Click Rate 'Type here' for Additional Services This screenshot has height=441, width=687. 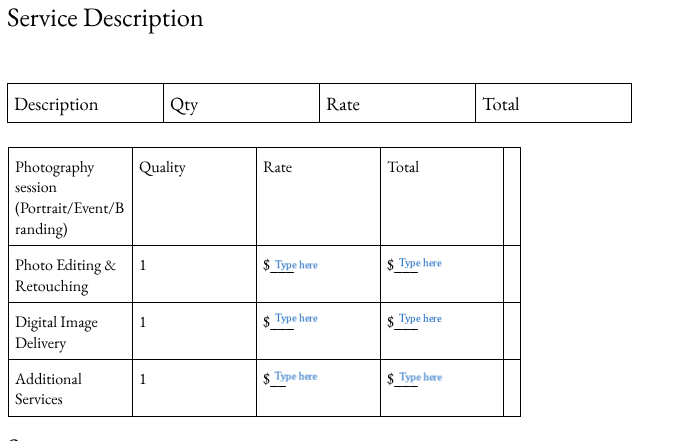tap(296, 377)
